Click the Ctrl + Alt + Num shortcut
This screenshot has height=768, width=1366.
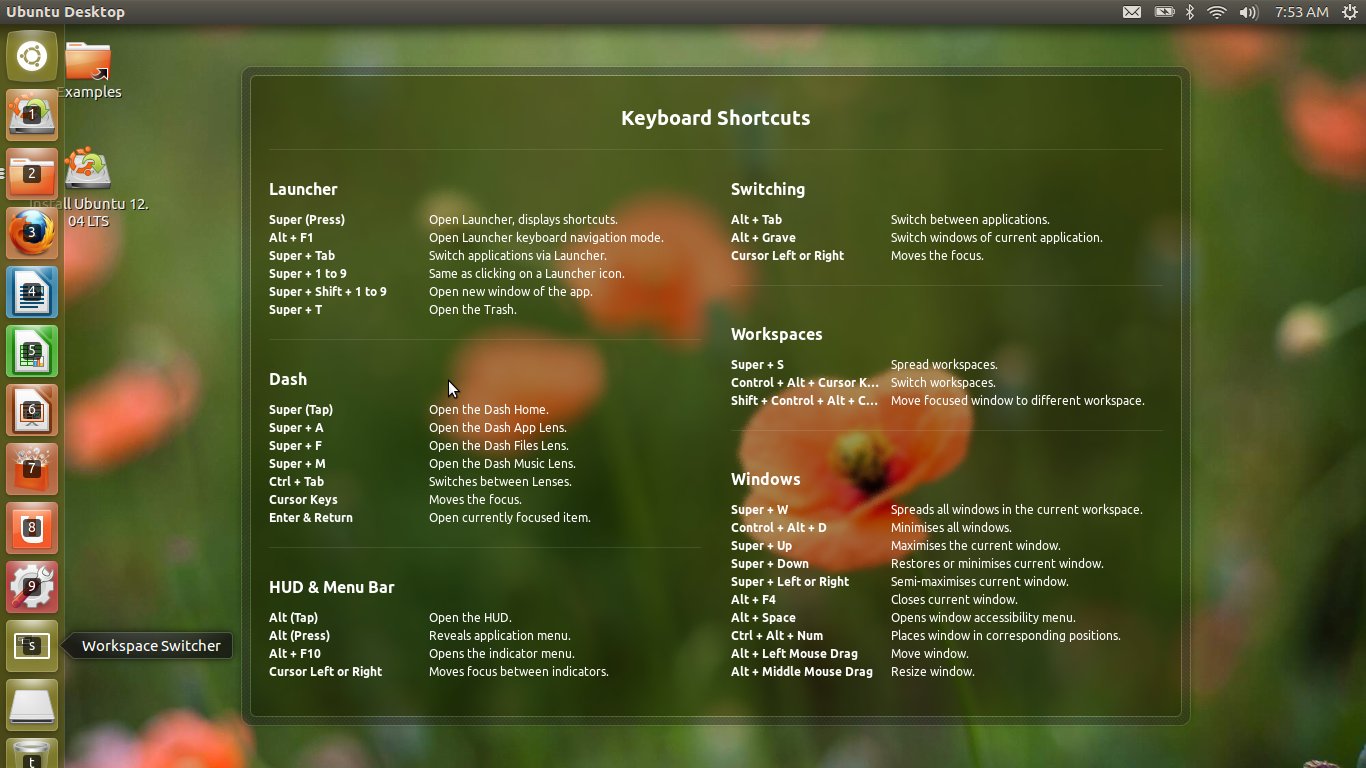pos(777,636)
